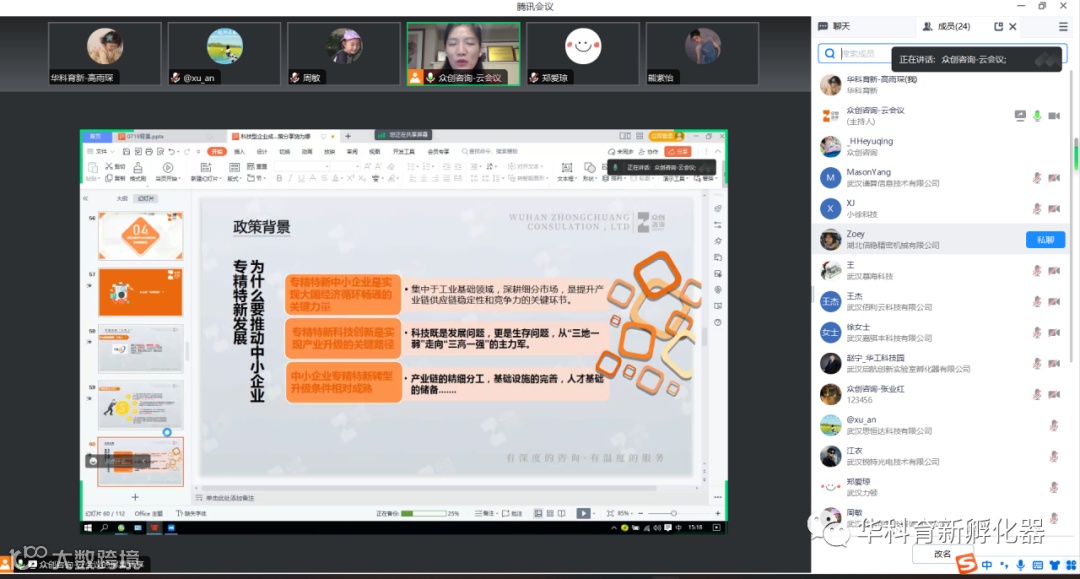Click 私聊 button for Zoey
The width and height of the screenshot is (1080, 579).
pyautogui.click(x=1045, y=240)
